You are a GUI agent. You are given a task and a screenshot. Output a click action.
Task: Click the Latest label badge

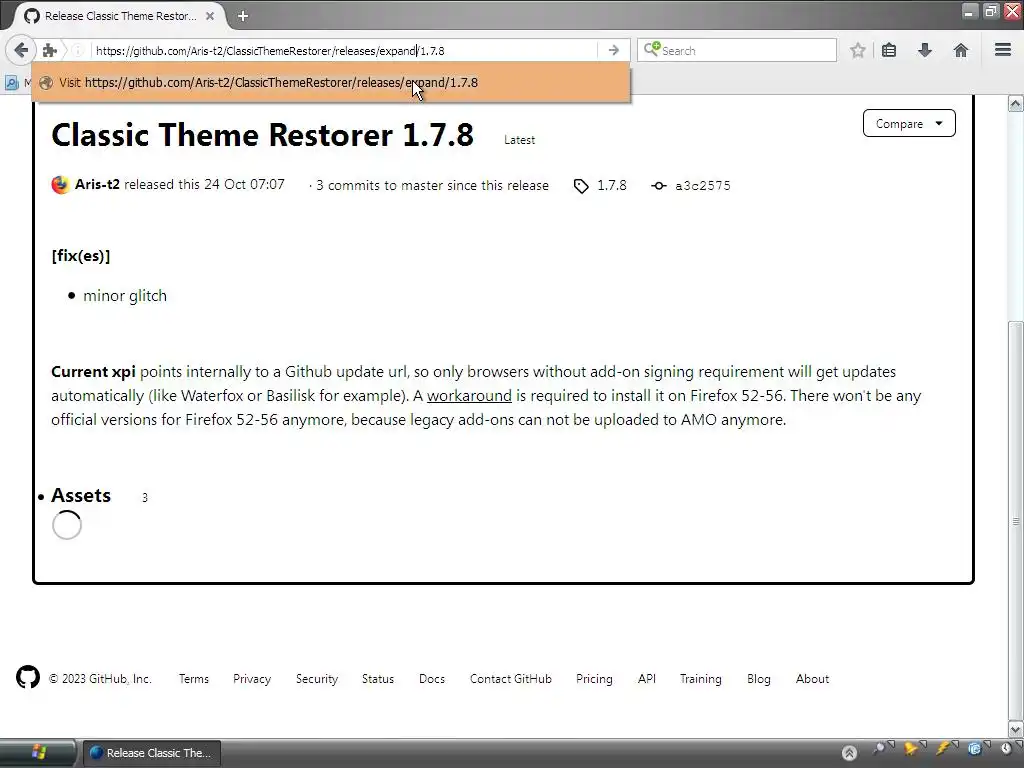pos(519,140)
